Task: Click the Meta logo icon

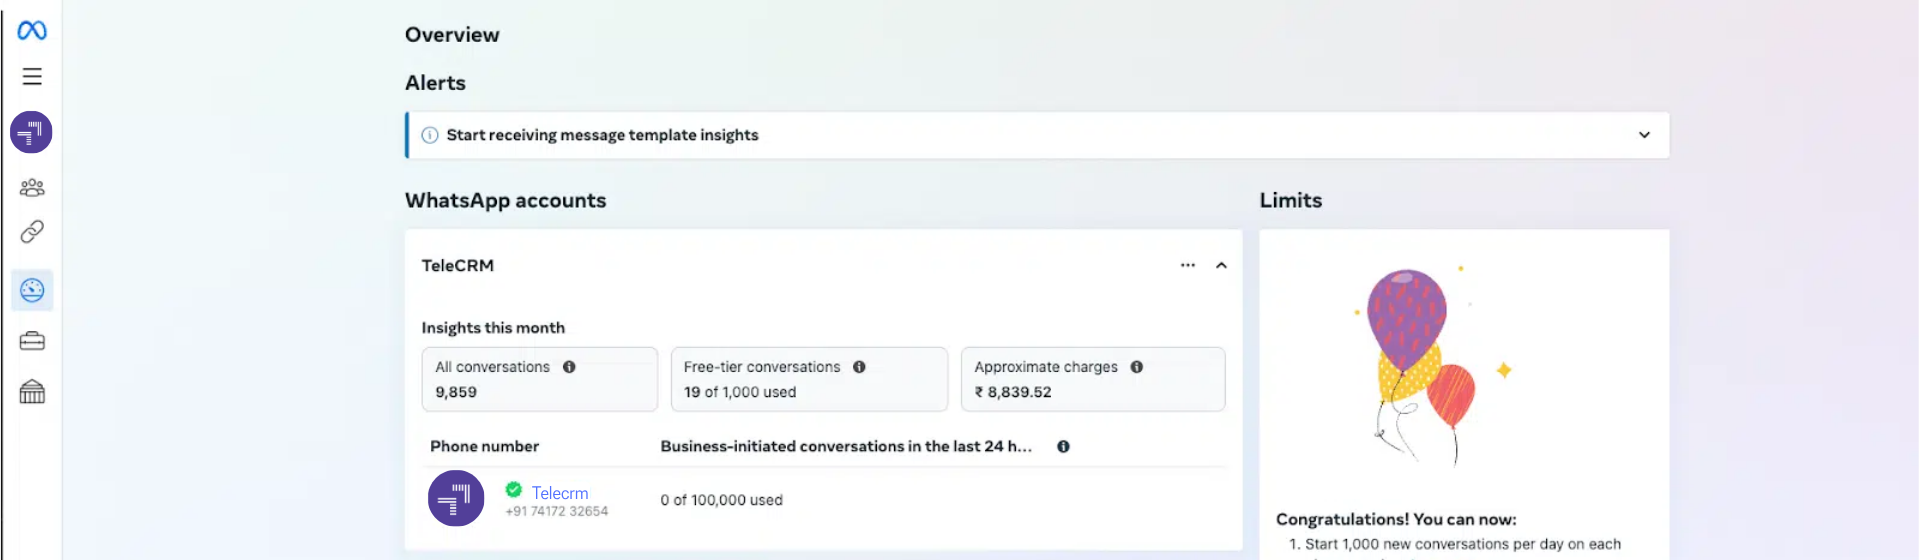Action: [x=32, y=31]
